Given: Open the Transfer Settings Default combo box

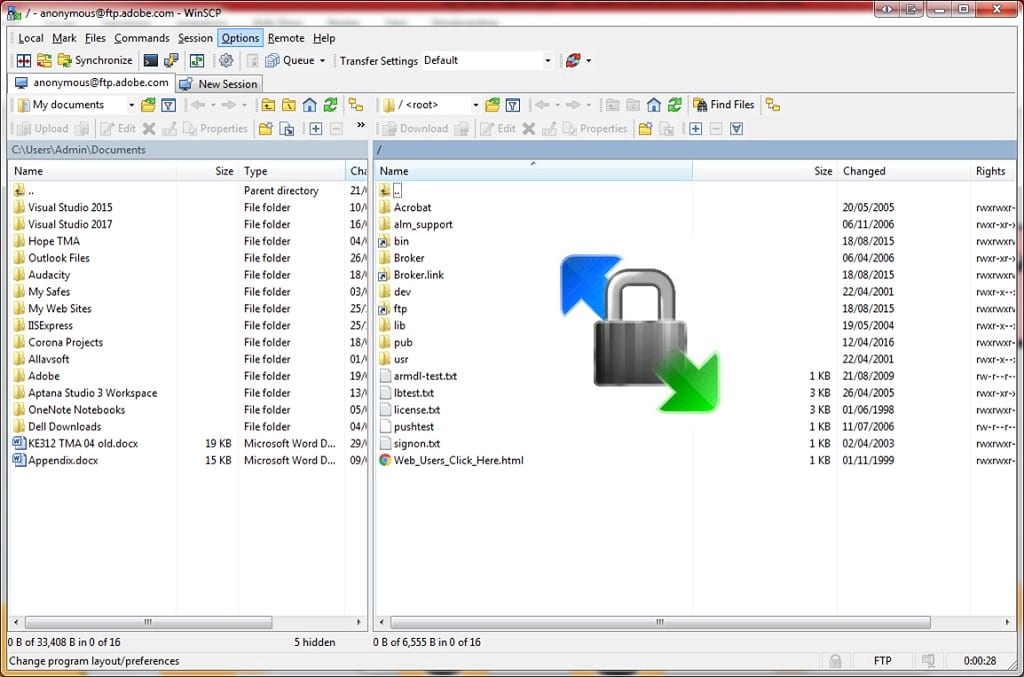Looking at the screenshot, I should coord(487,61).
